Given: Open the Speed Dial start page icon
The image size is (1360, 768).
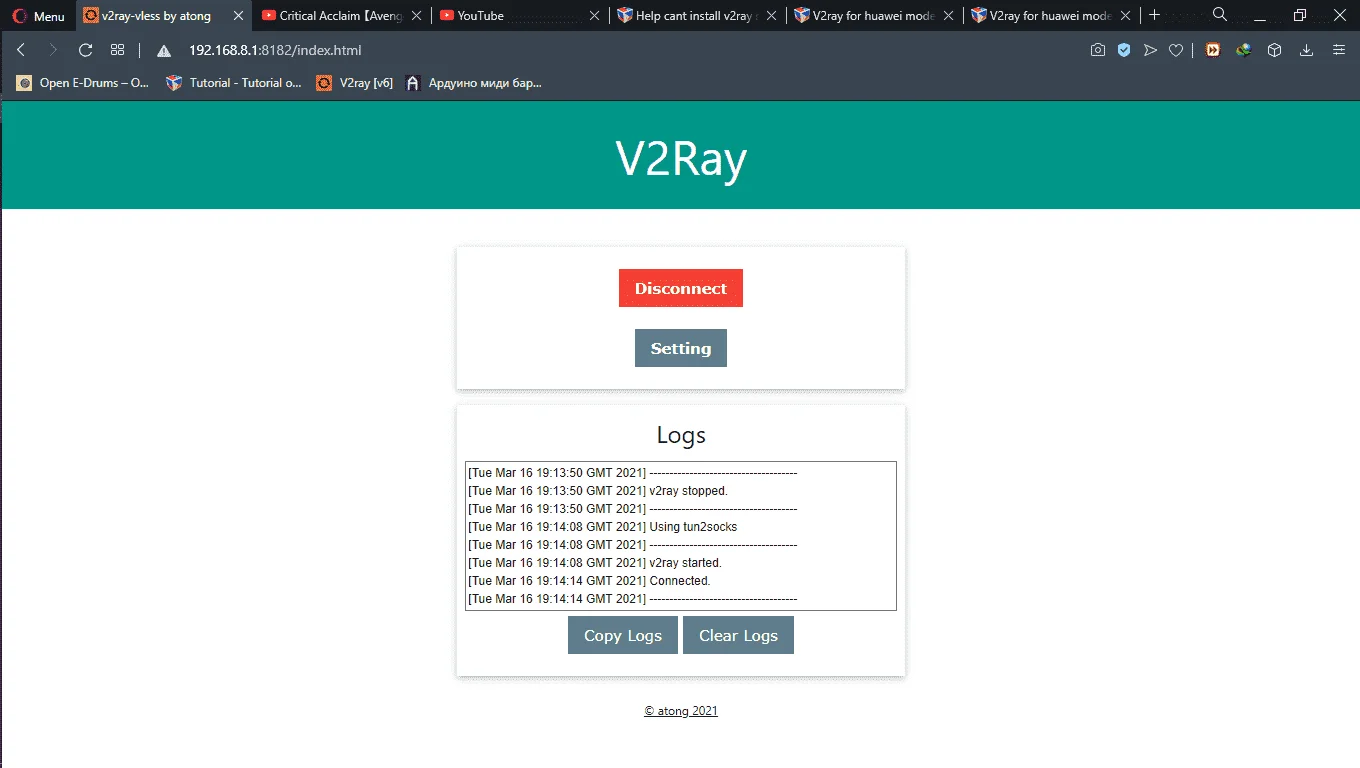Looking at the screenshot, I should click(x=117, y=50).
